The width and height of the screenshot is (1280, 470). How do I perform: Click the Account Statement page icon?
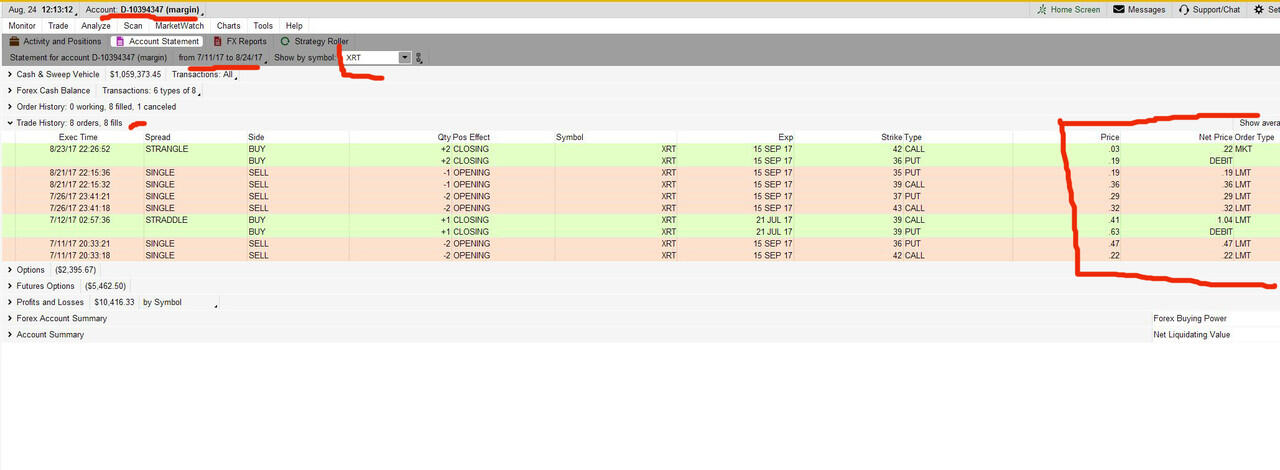pyautogui.click(x=120, y=42)
